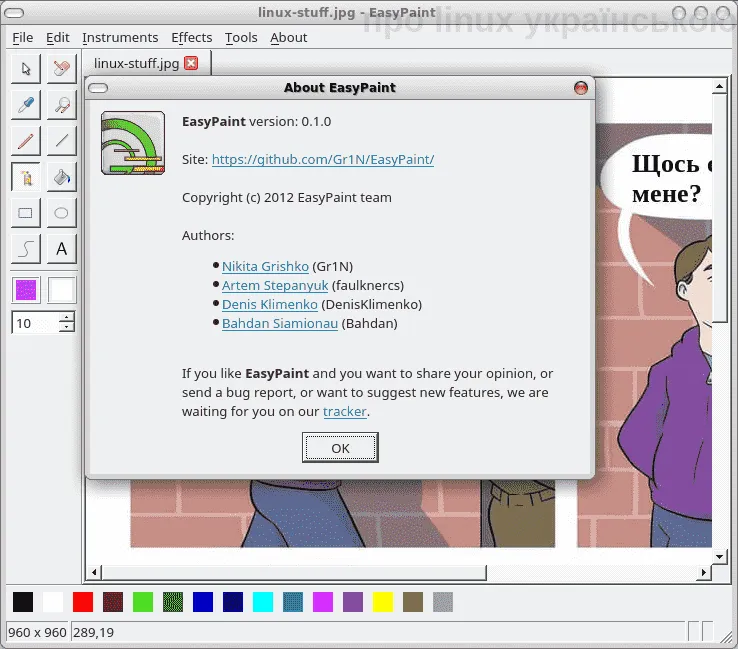Click the canvas scroll up arrow
The height and width of the screenshot is (649, 738).
[719, 87]
